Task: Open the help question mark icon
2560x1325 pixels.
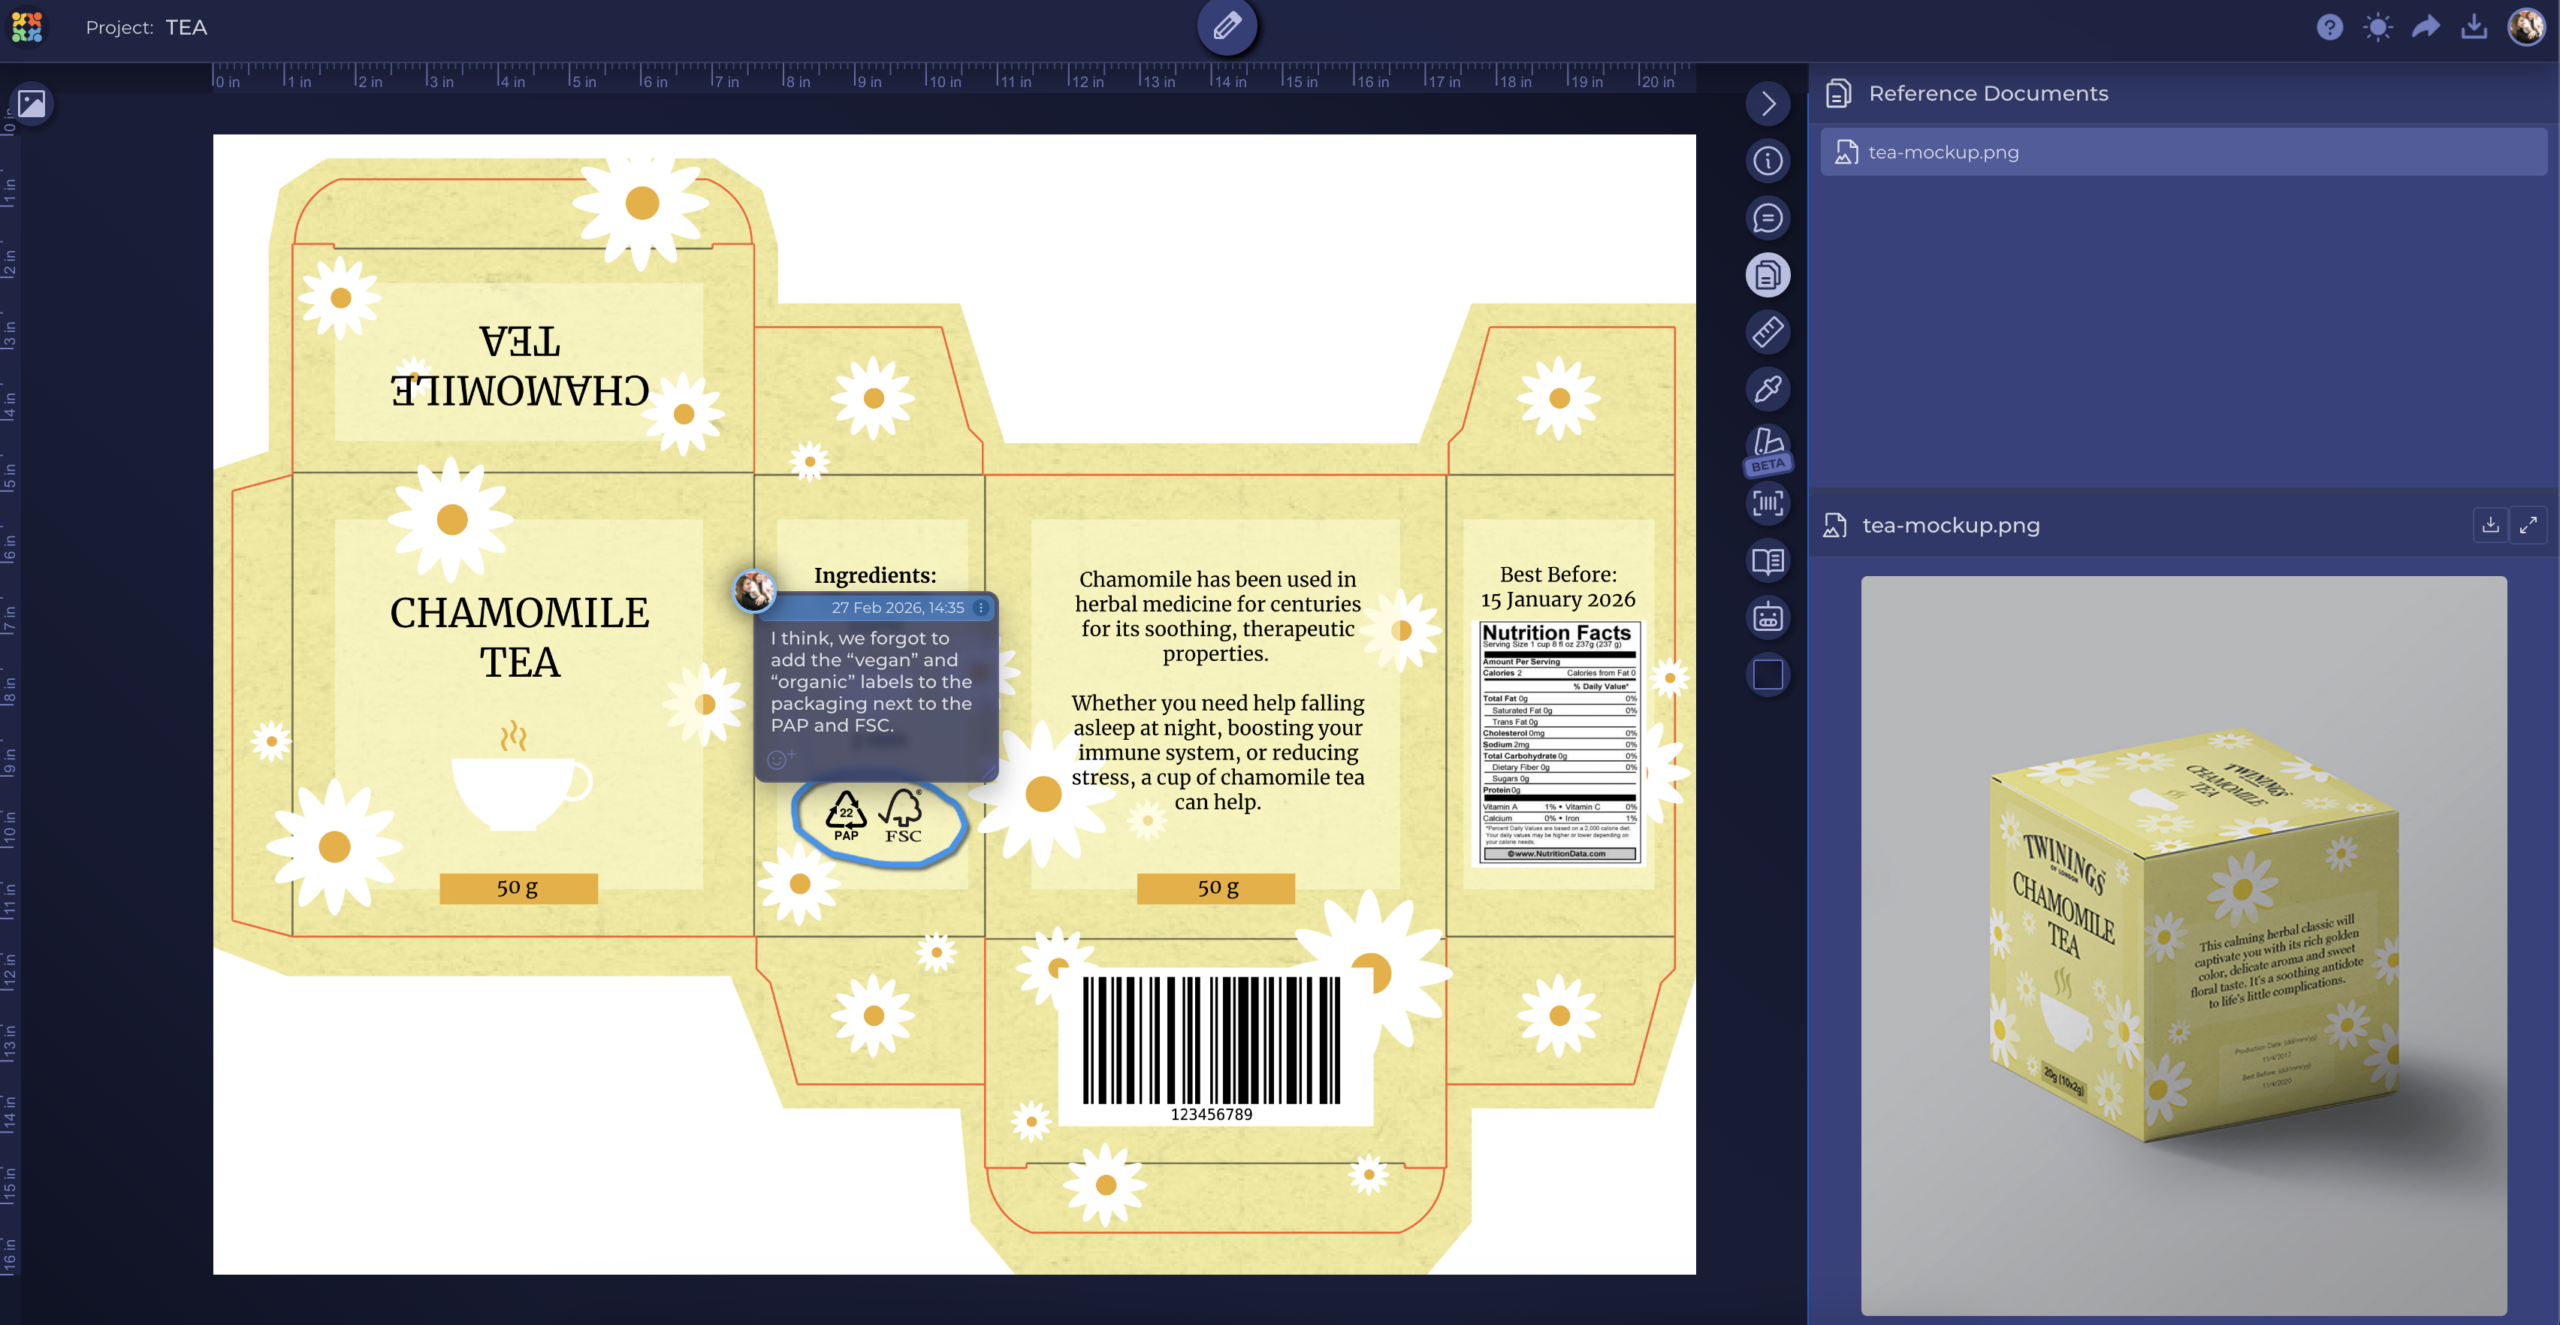Action: (x=2329, y=27)
